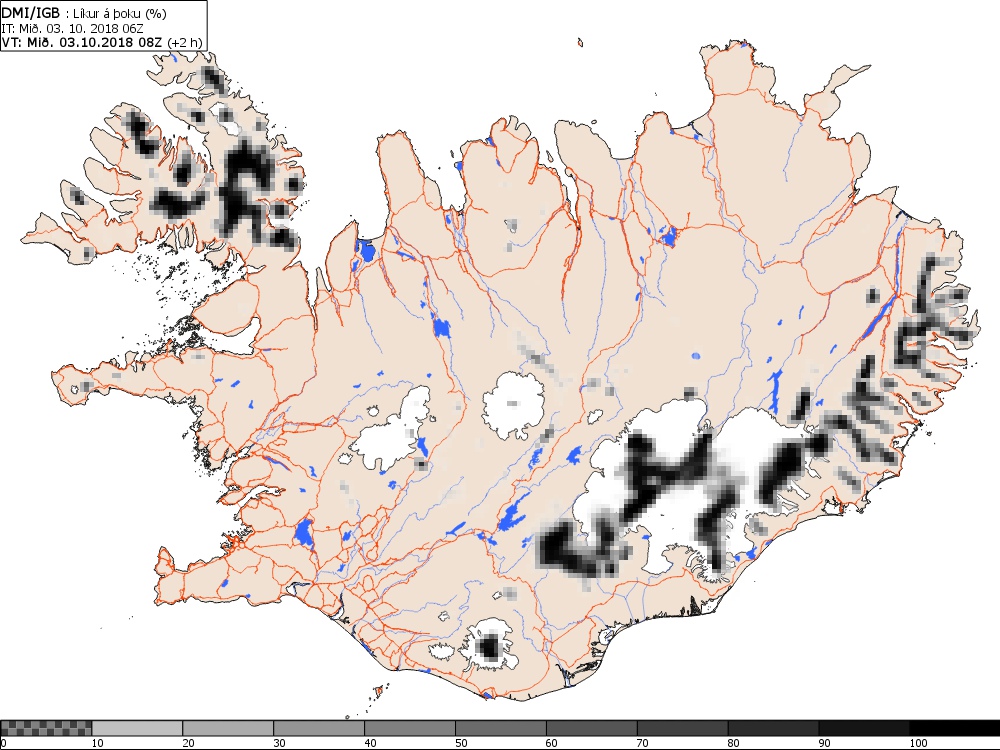Click the 90–100% near-black legend swatch
This screenshot has height=750, width=1000.
tap(864, 728)
